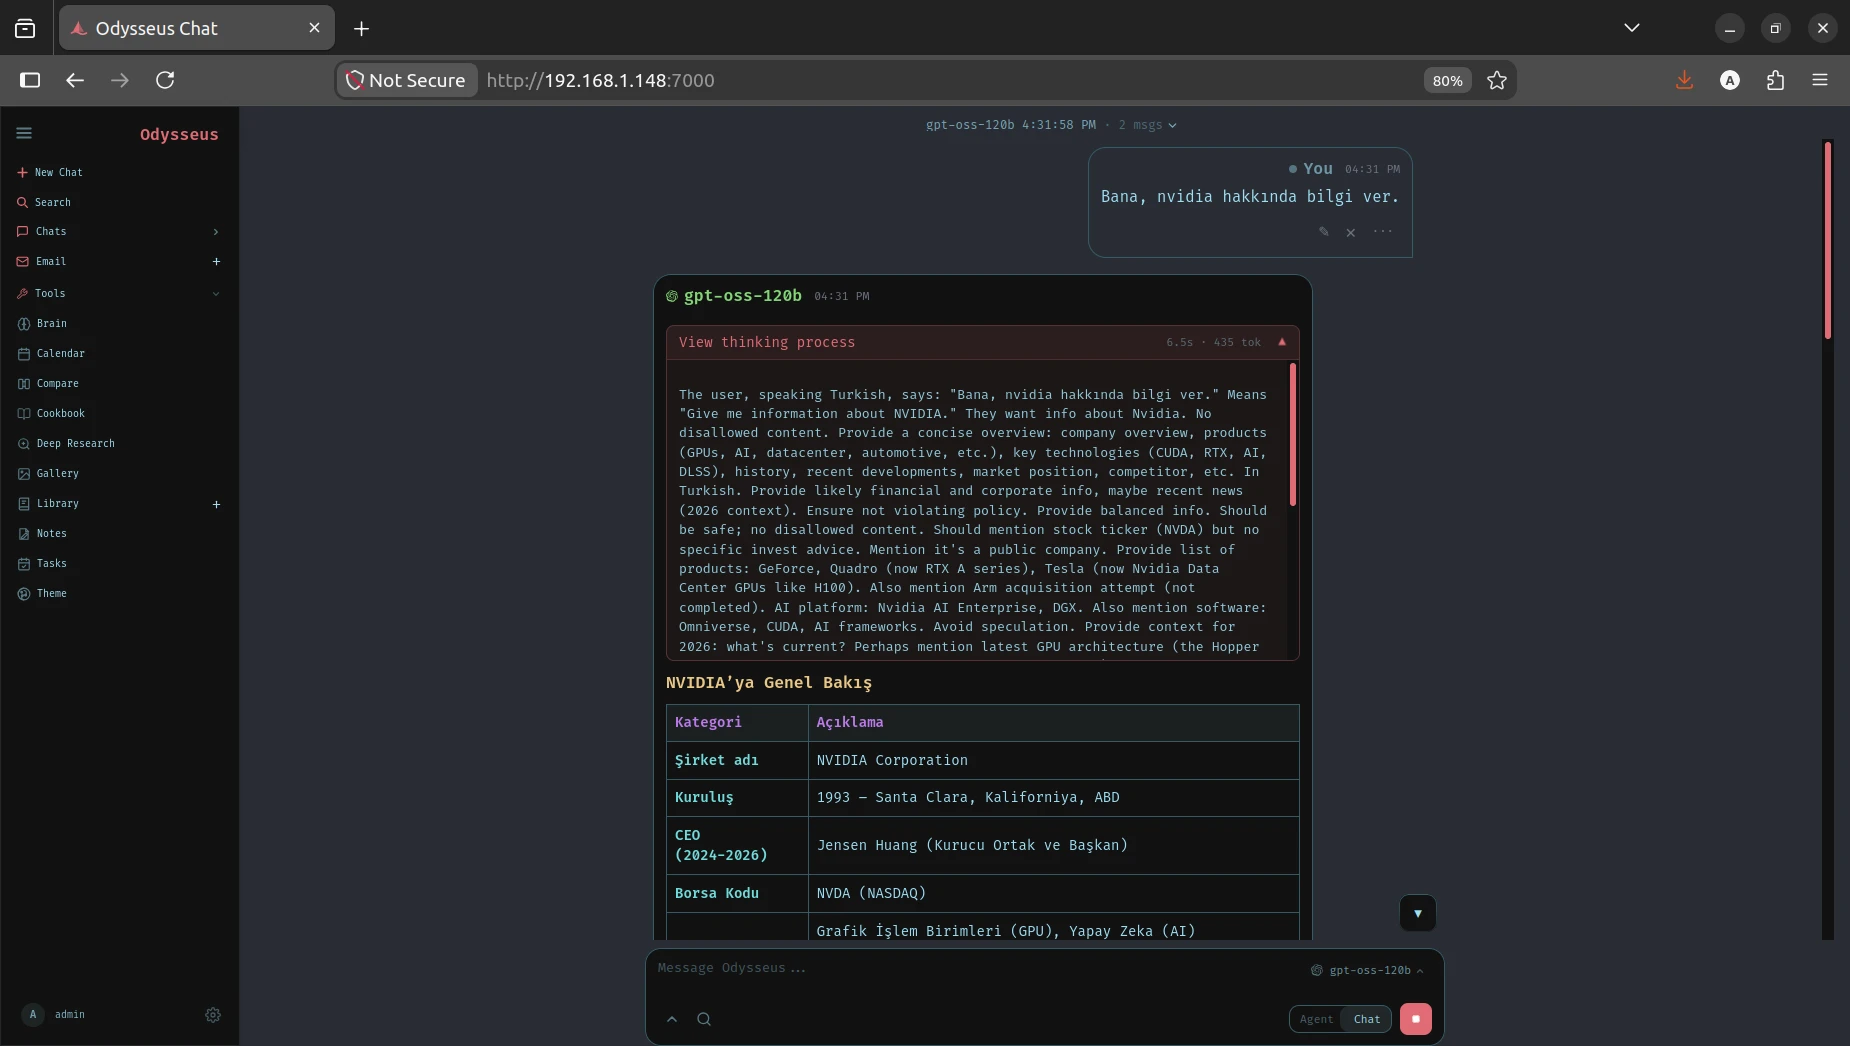Open a new browser tab
1850x1046 pixels.
[x=362, y=29]
